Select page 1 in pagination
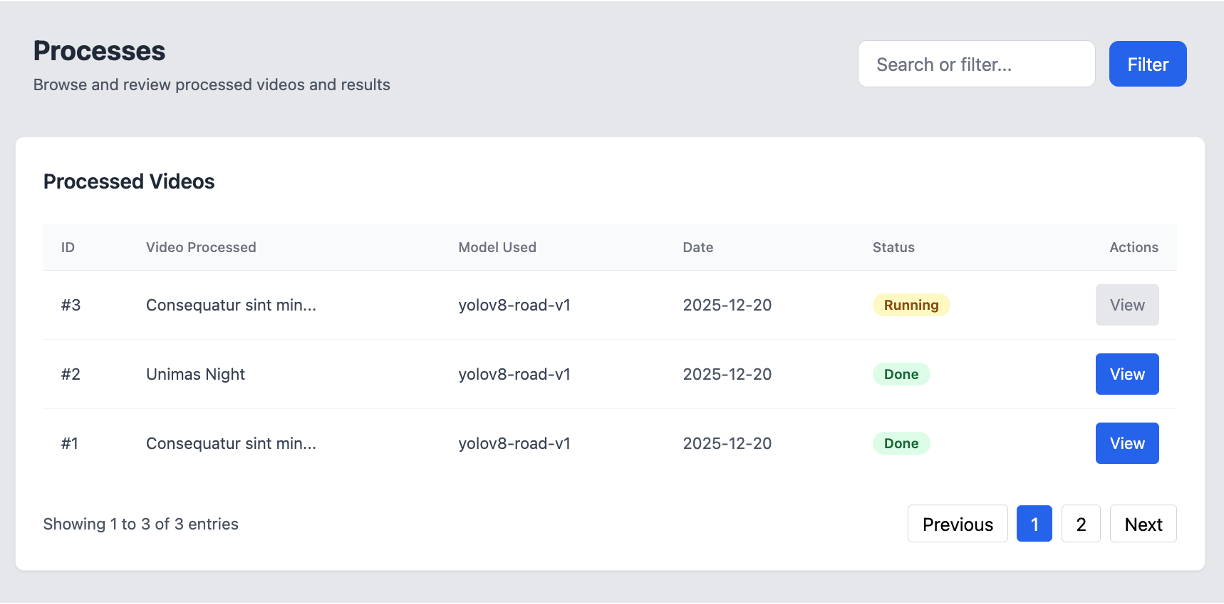The width and height of the screenshot is (1224, 604). point(1034,524)
